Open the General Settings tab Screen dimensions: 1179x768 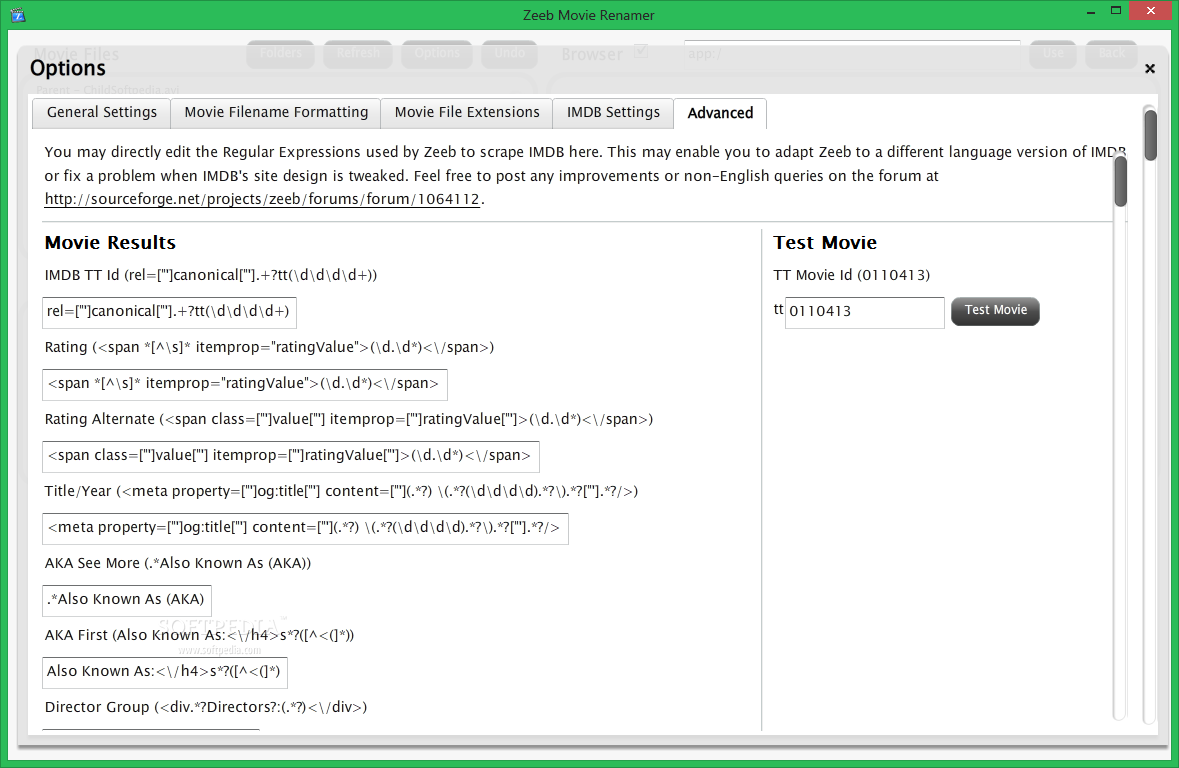coord(102,113)
